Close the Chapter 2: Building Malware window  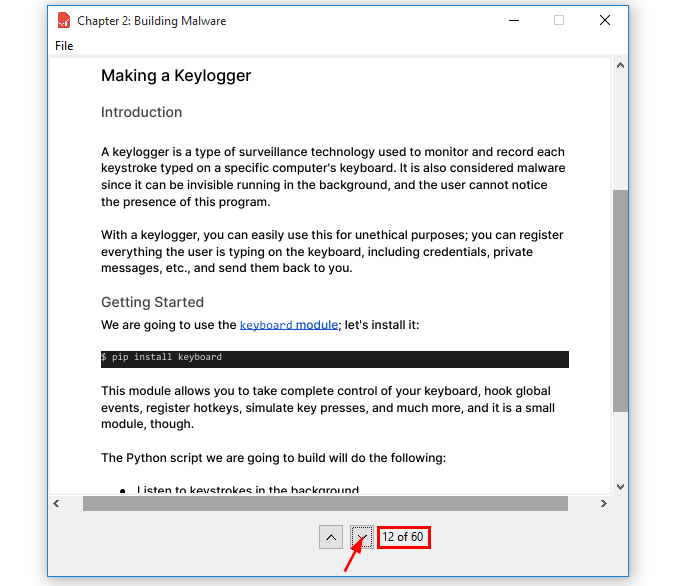click(x=605, y=20)
